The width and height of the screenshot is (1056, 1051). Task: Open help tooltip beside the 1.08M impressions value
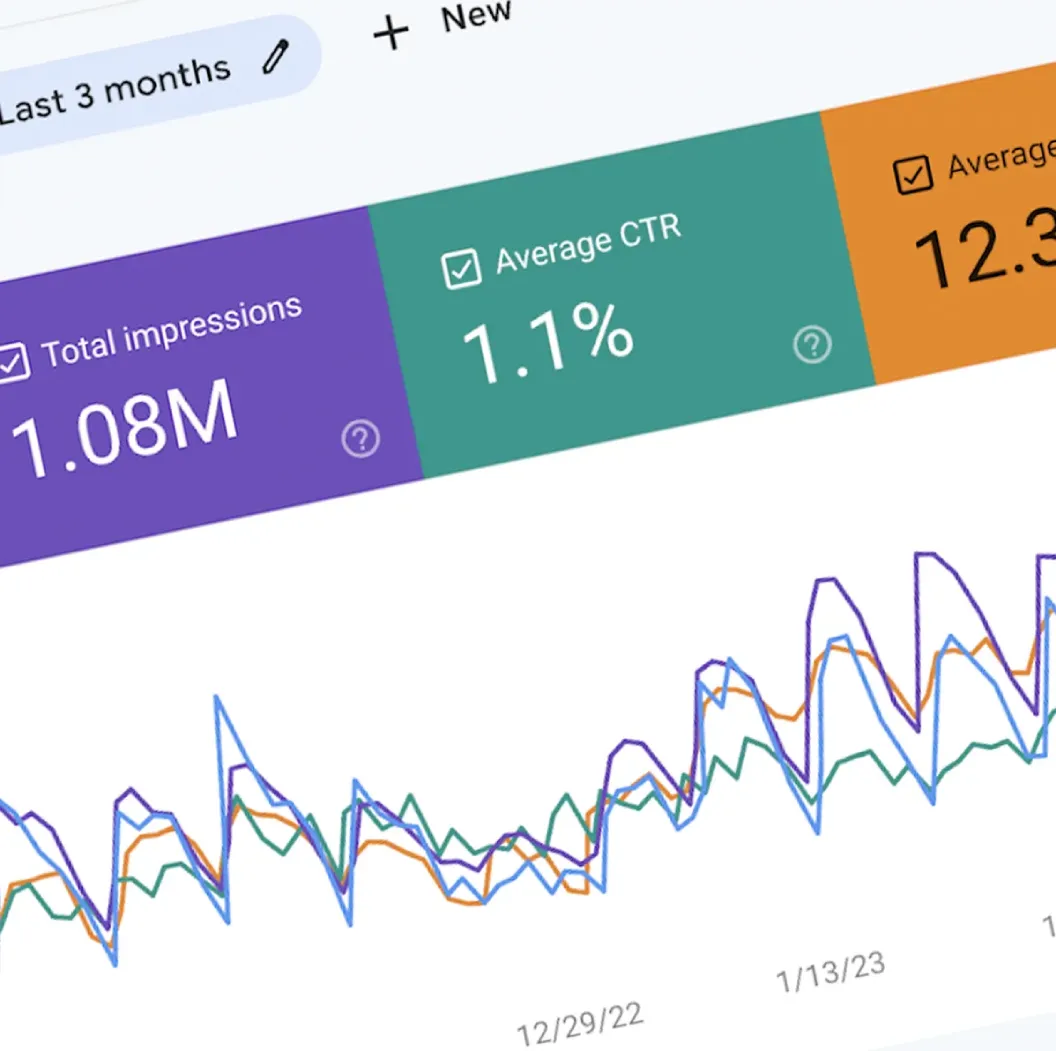click(x=361, y=437)
